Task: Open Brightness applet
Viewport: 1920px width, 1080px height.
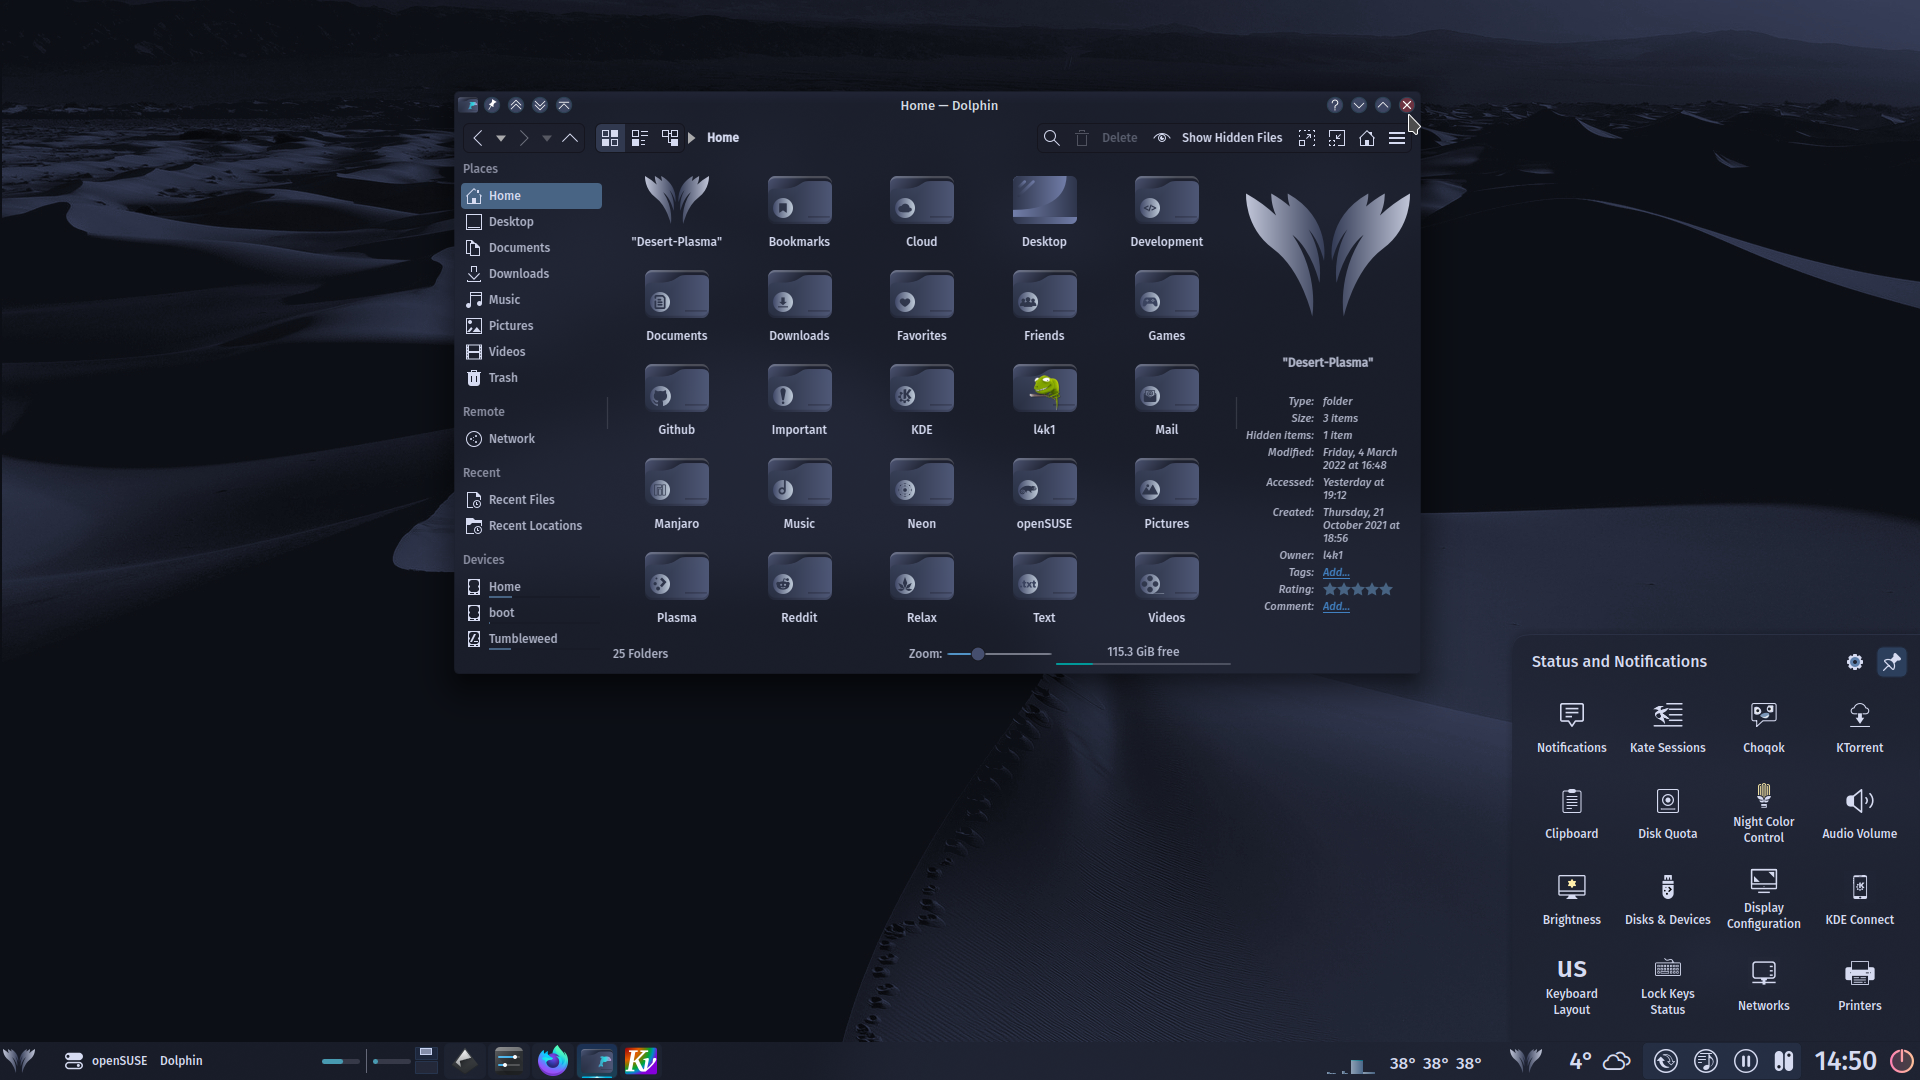Action: tap(1572, 899)
